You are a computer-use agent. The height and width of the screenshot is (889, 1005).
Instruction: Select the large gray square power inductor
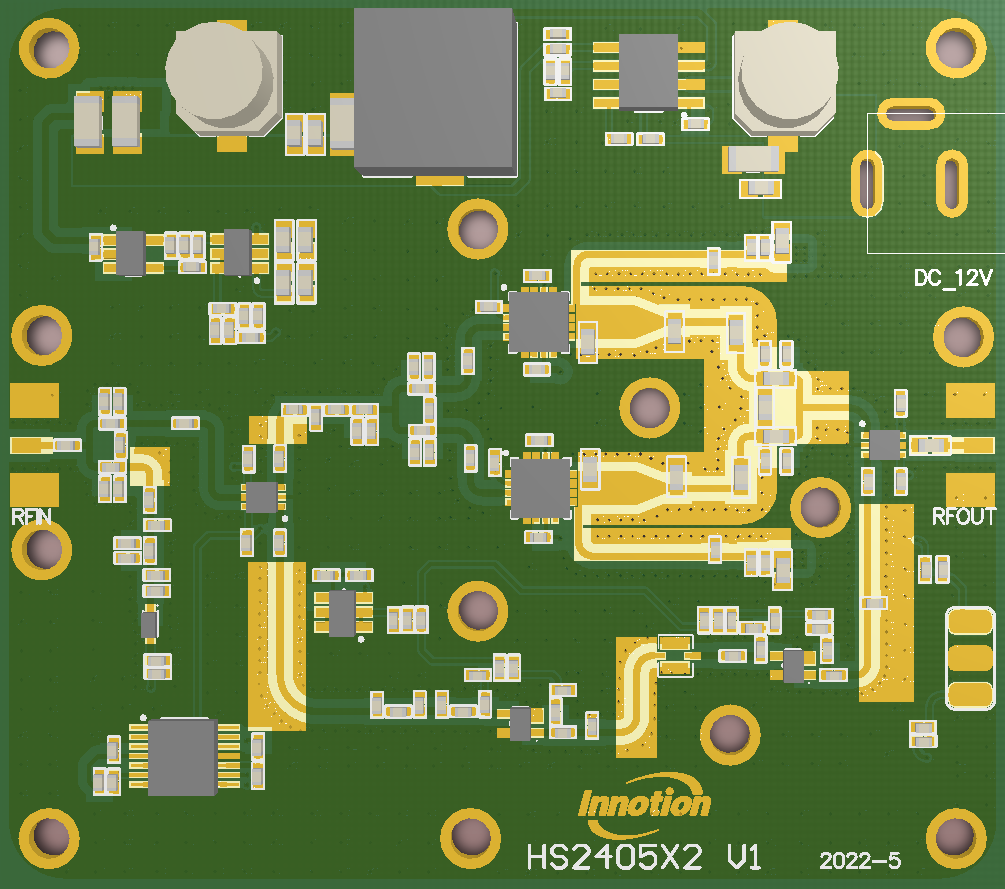(x=435, y=92)
